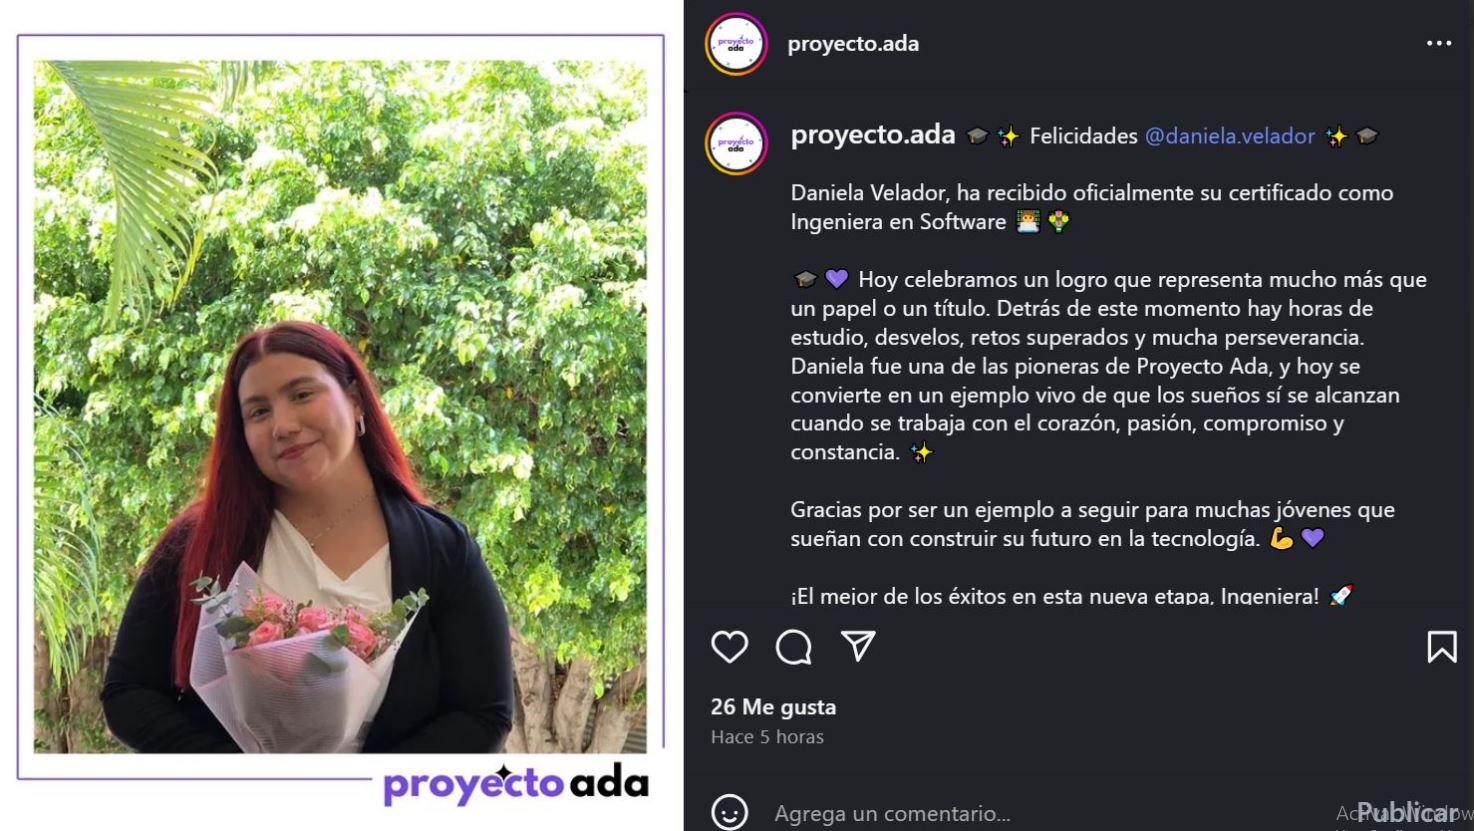Visit the @daniela.velador mention link
This screenshot has width=1474, height=831.
[1229, 136]
